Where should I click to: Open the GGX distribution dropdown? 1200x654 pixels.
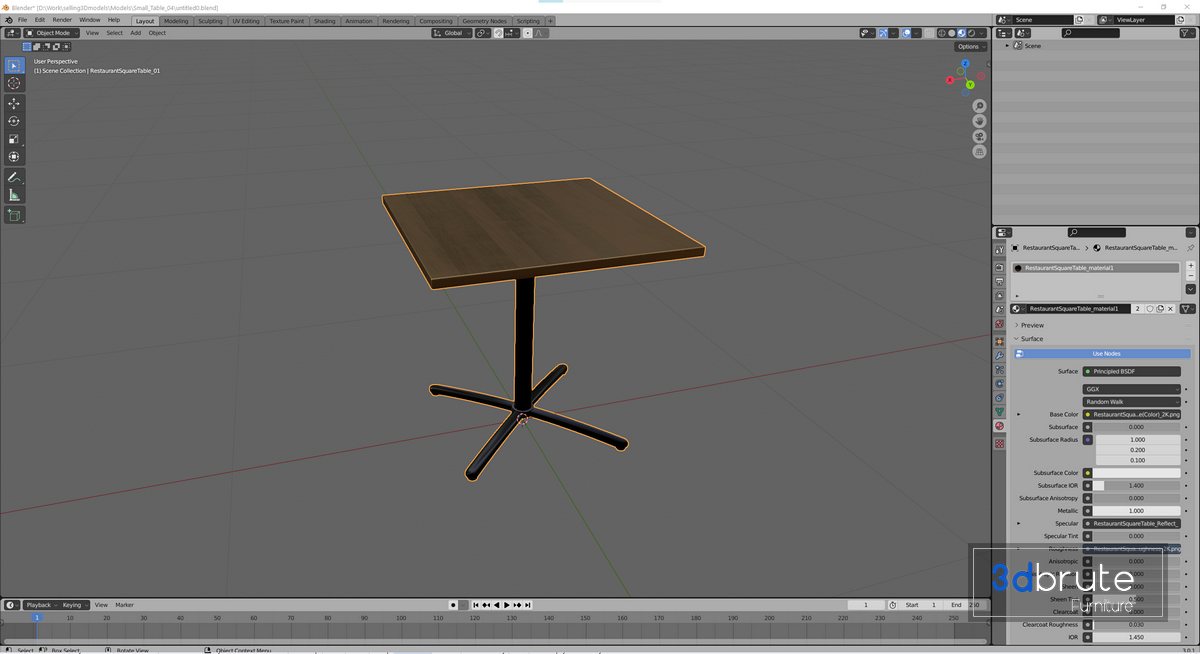1131,389
